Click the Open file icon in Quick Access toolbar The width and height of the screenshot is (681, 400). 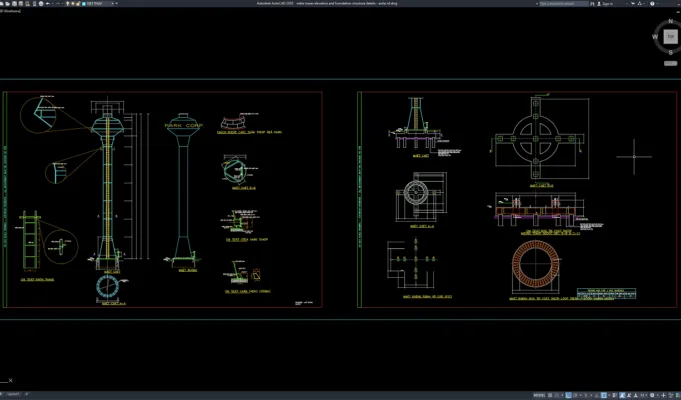click(x=7, y=3)
